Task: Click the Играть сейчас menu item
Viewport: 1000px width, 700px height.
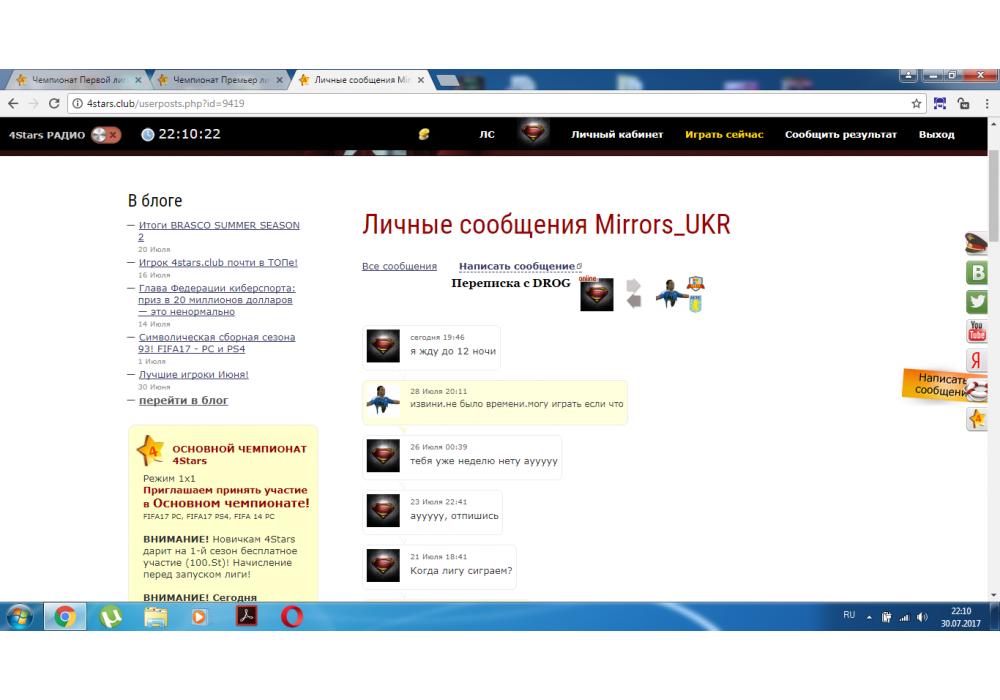Action: pos(724,135)
